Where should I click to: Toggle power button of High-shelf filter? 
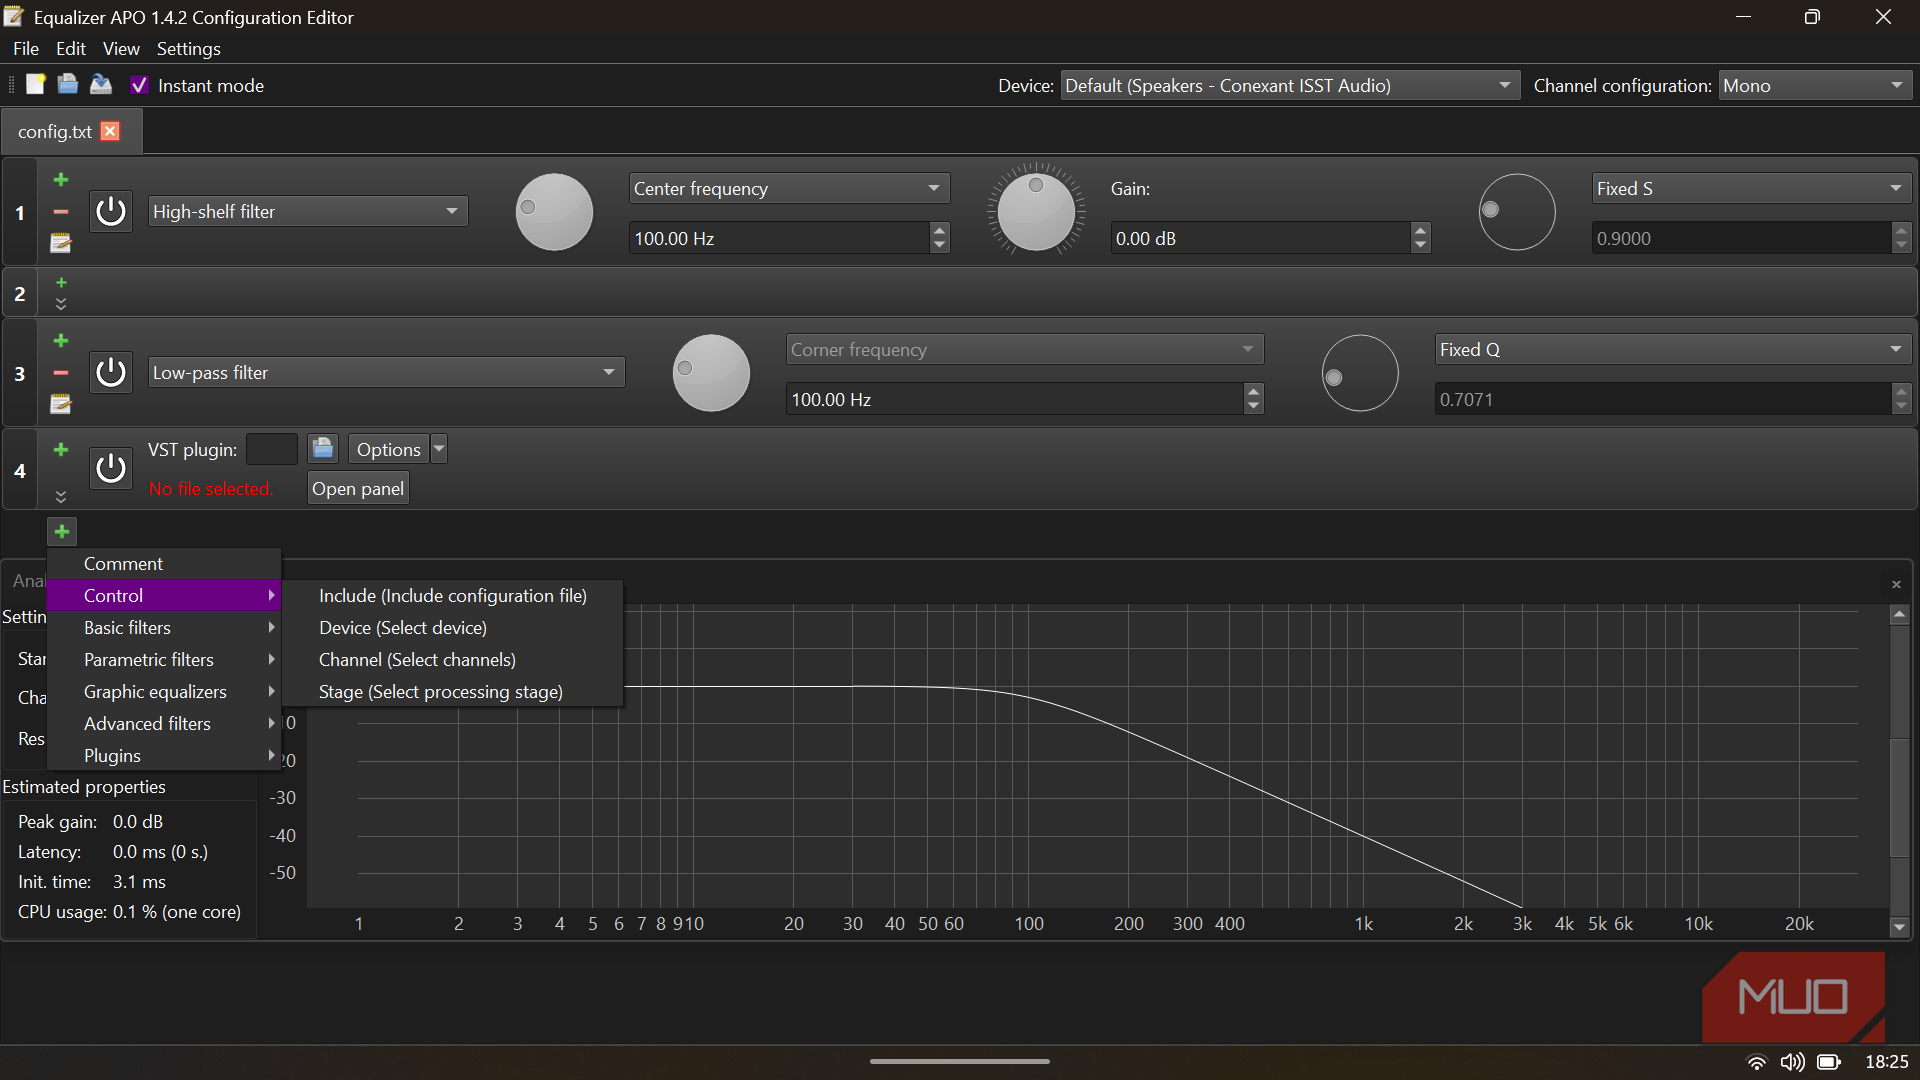pyautogui.click(x=111, y=212)
